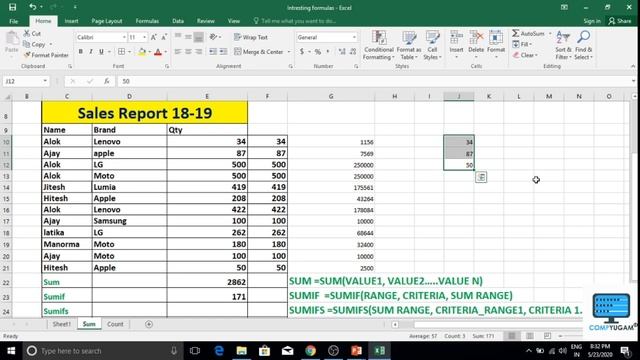Open Windows Start menu
Viewport: 640px width, 360px height.
coord(11,351)
